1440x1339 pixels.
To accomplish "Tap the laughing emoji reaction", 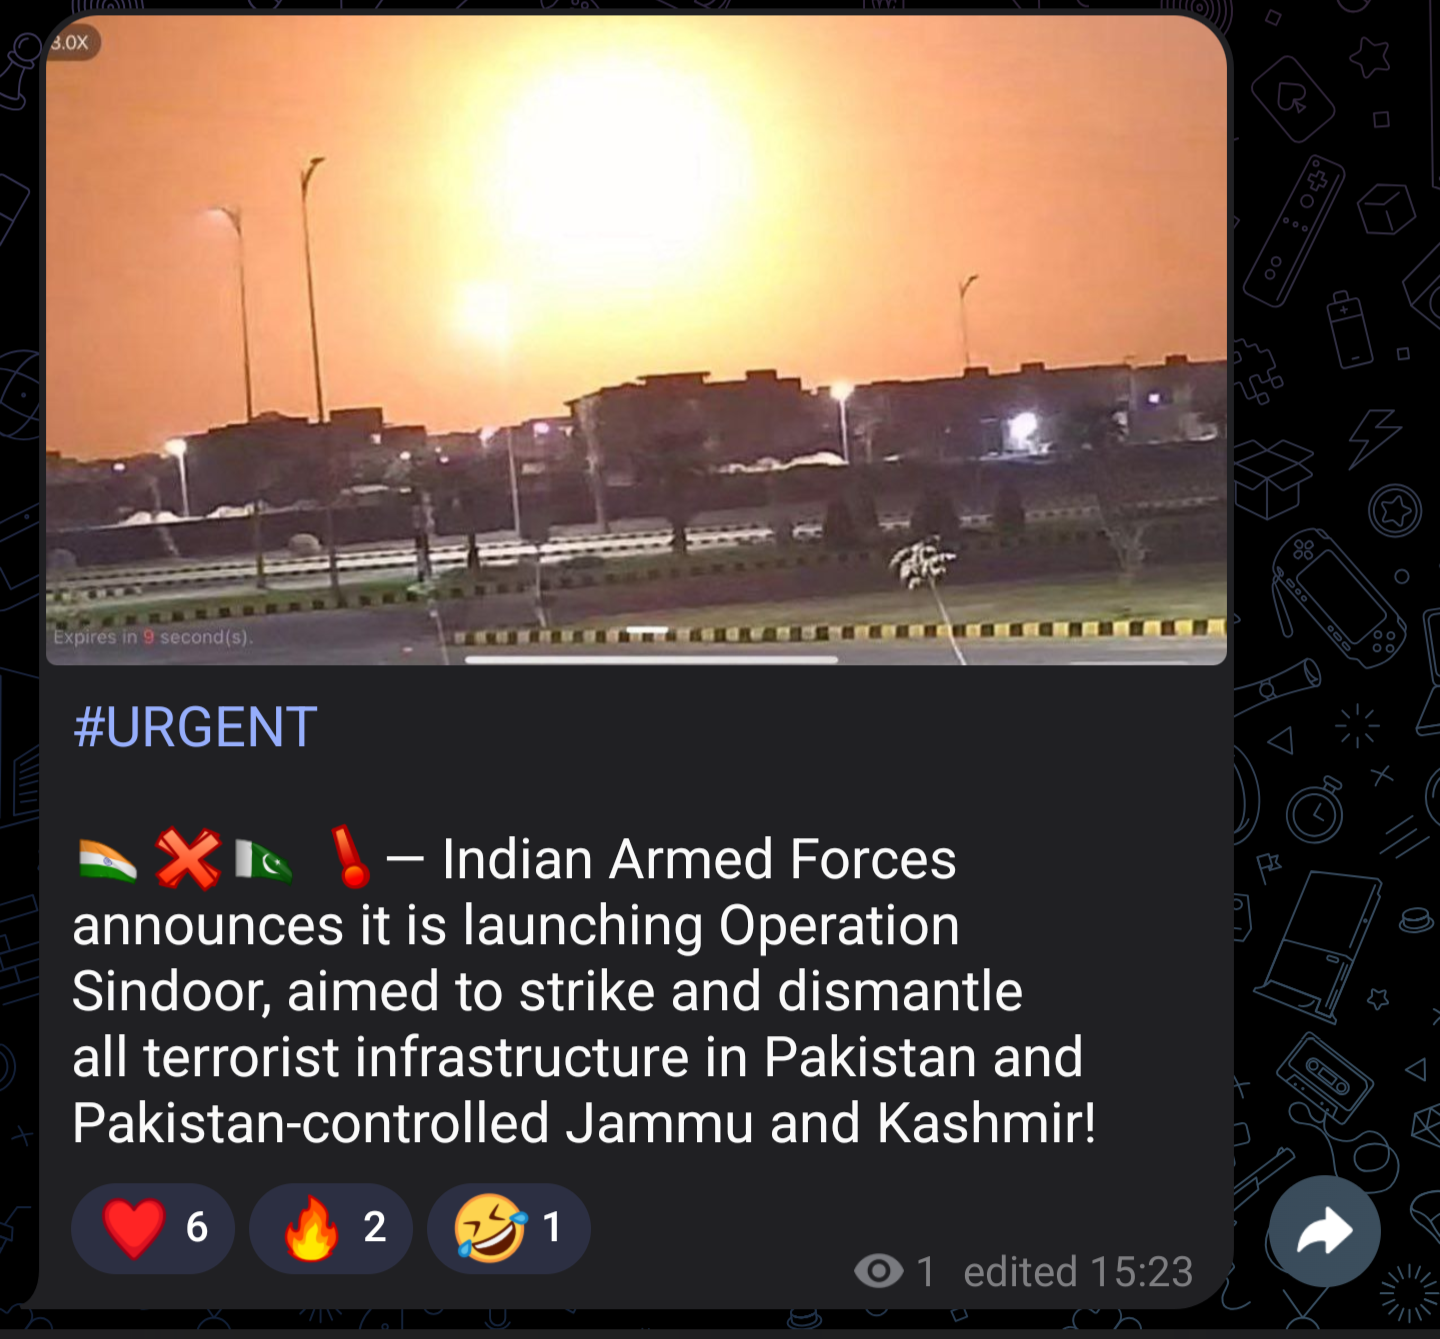I will pyautogui.click(x=508, y=1228).
